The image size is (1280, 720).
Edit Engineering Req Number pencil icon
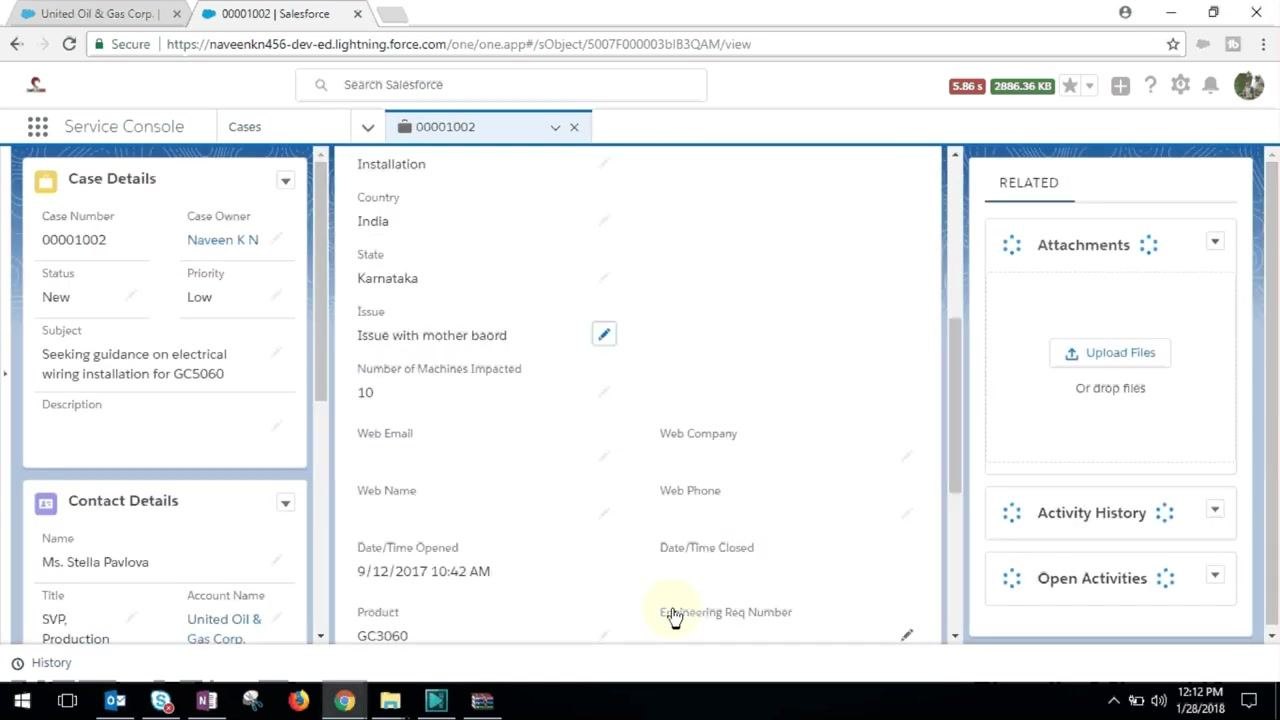[907, 635]
